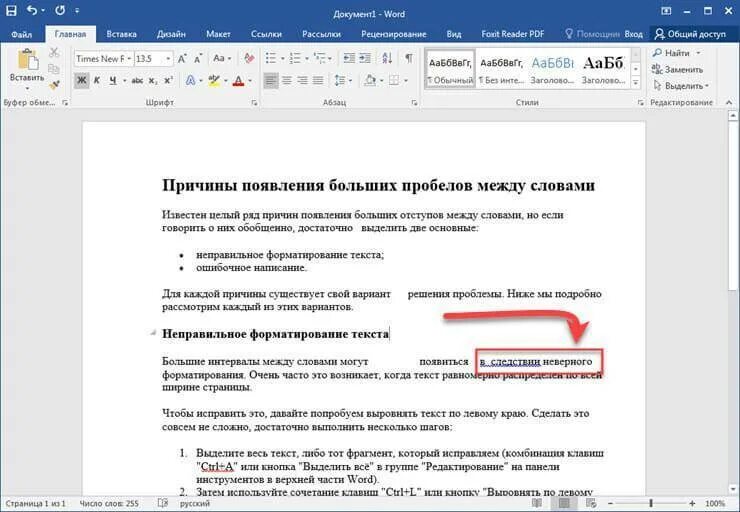Image resolution: width=740 pixels, height=512 pixels.
Task: Decrease the paragraph indent
Action: tap(349, 59)
